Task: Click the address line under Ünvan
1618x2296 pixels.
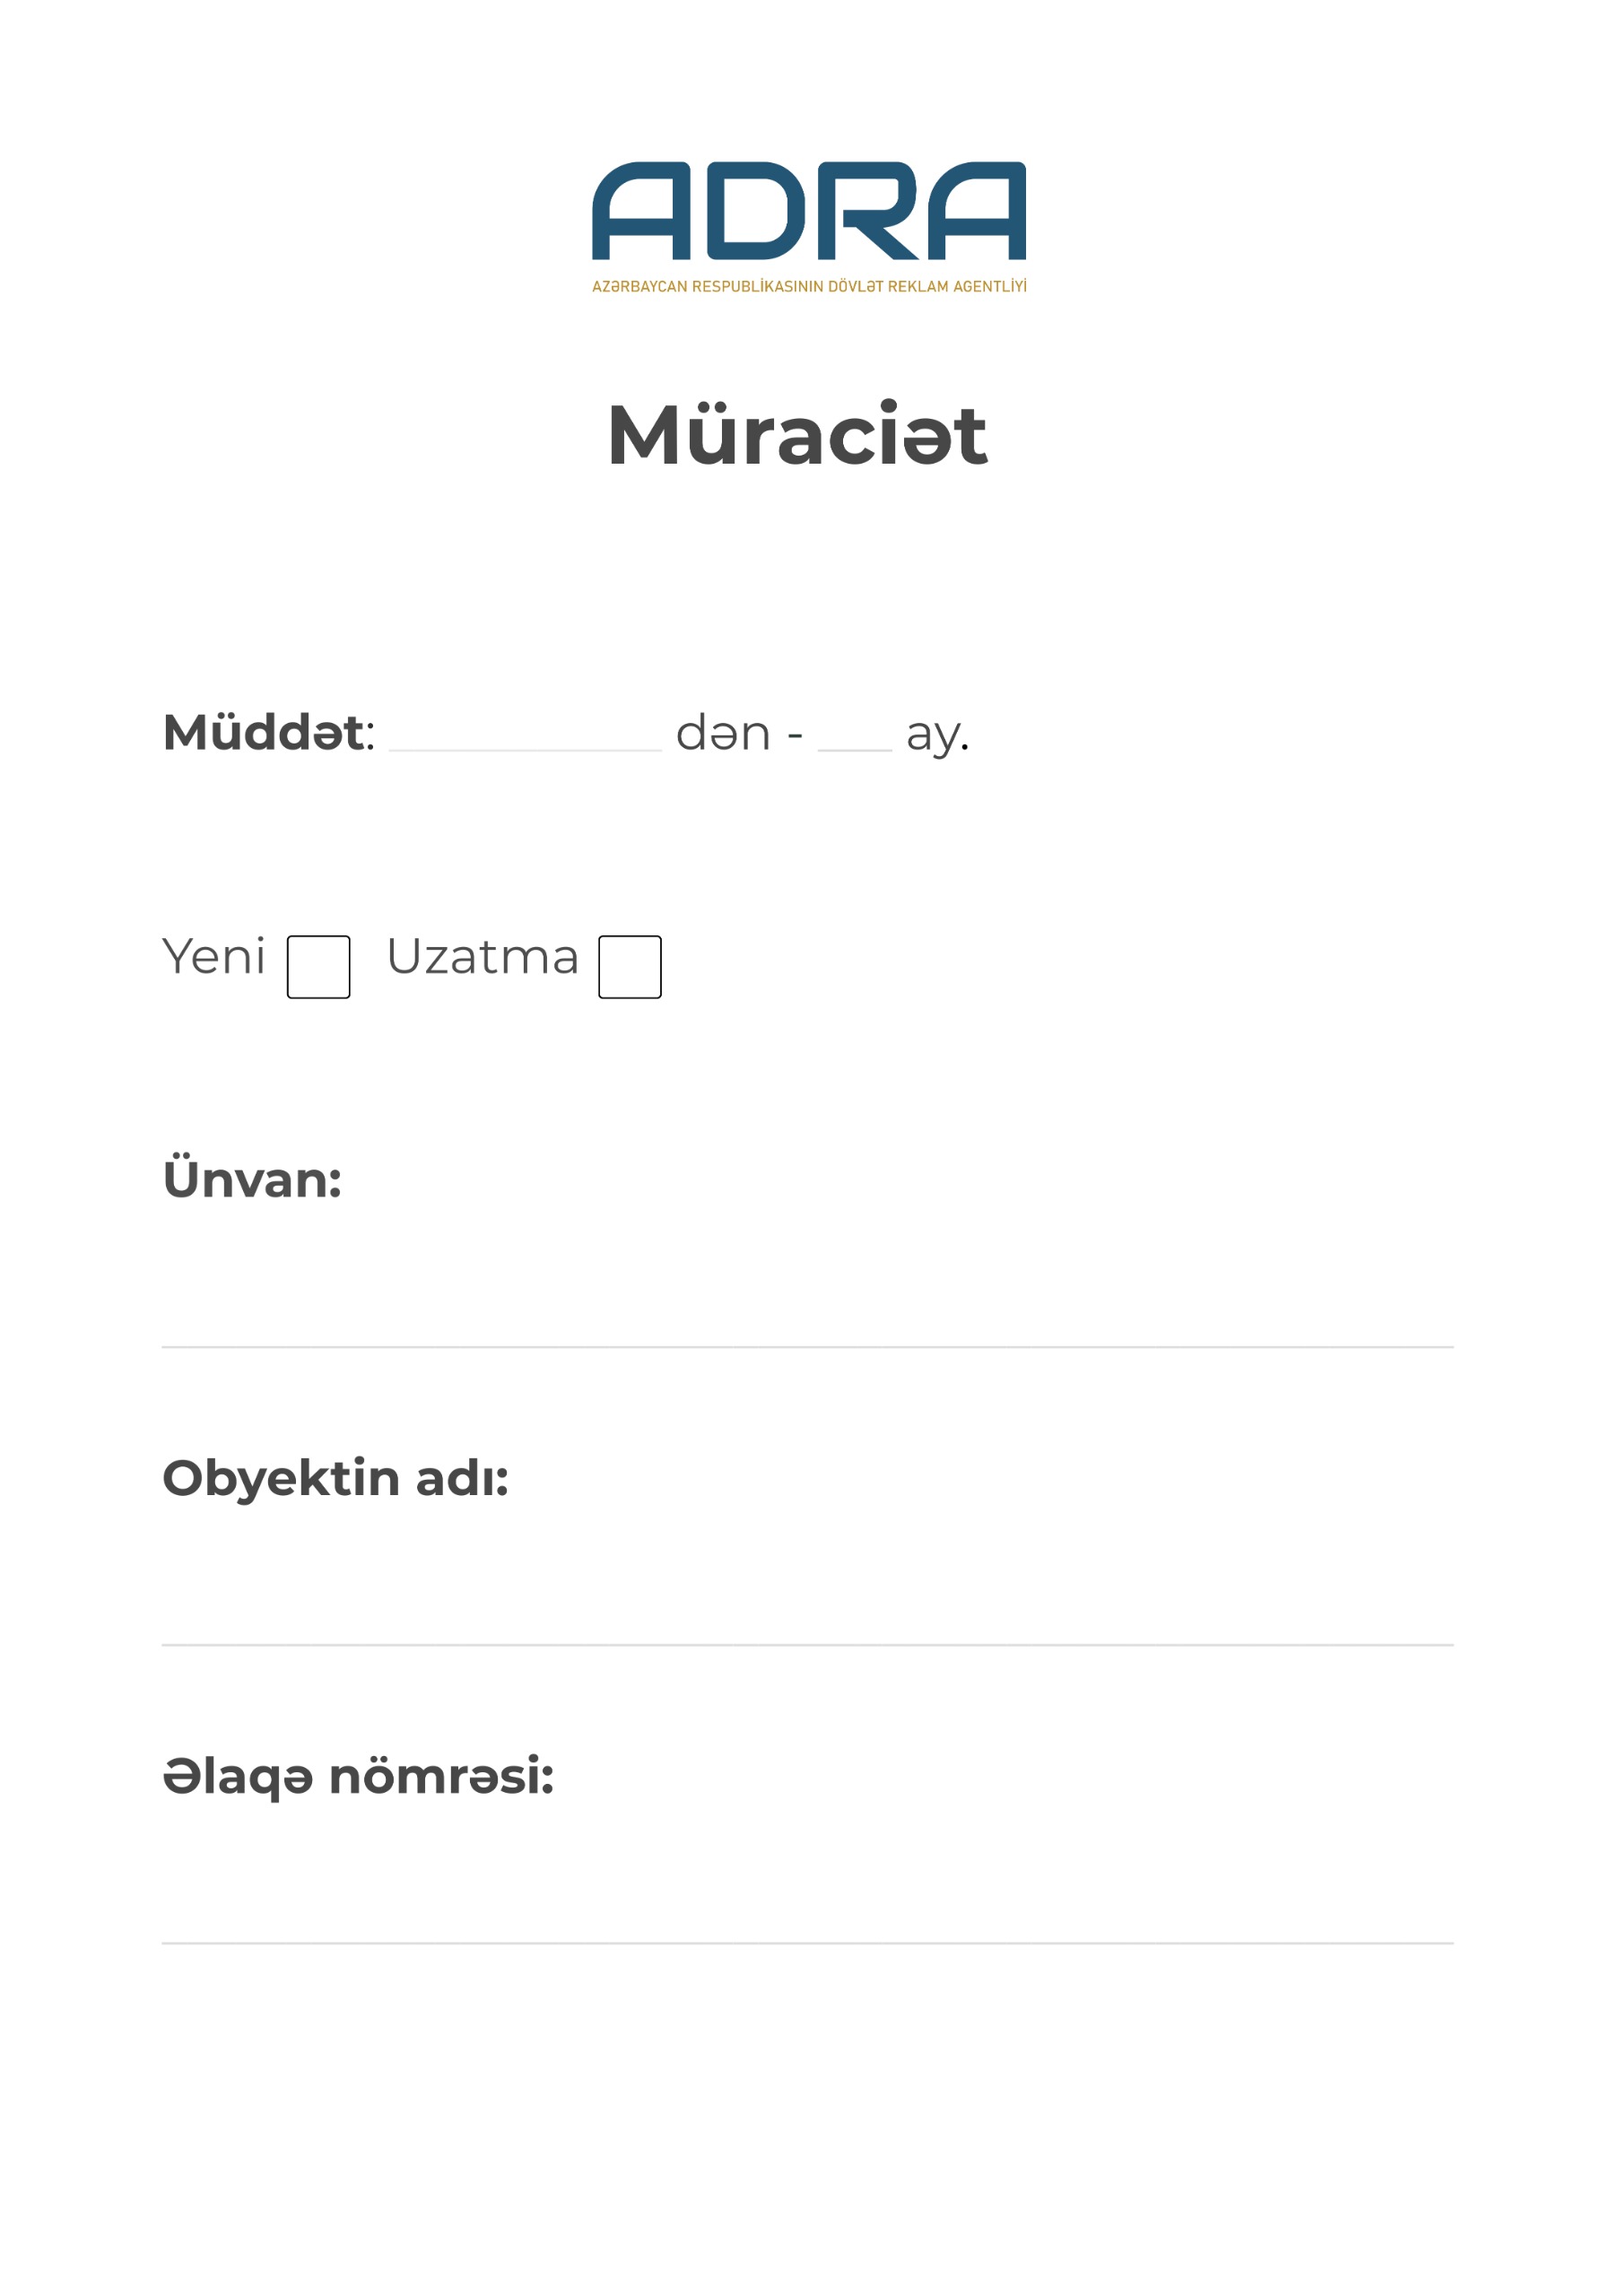Action: coord(808,1347)
